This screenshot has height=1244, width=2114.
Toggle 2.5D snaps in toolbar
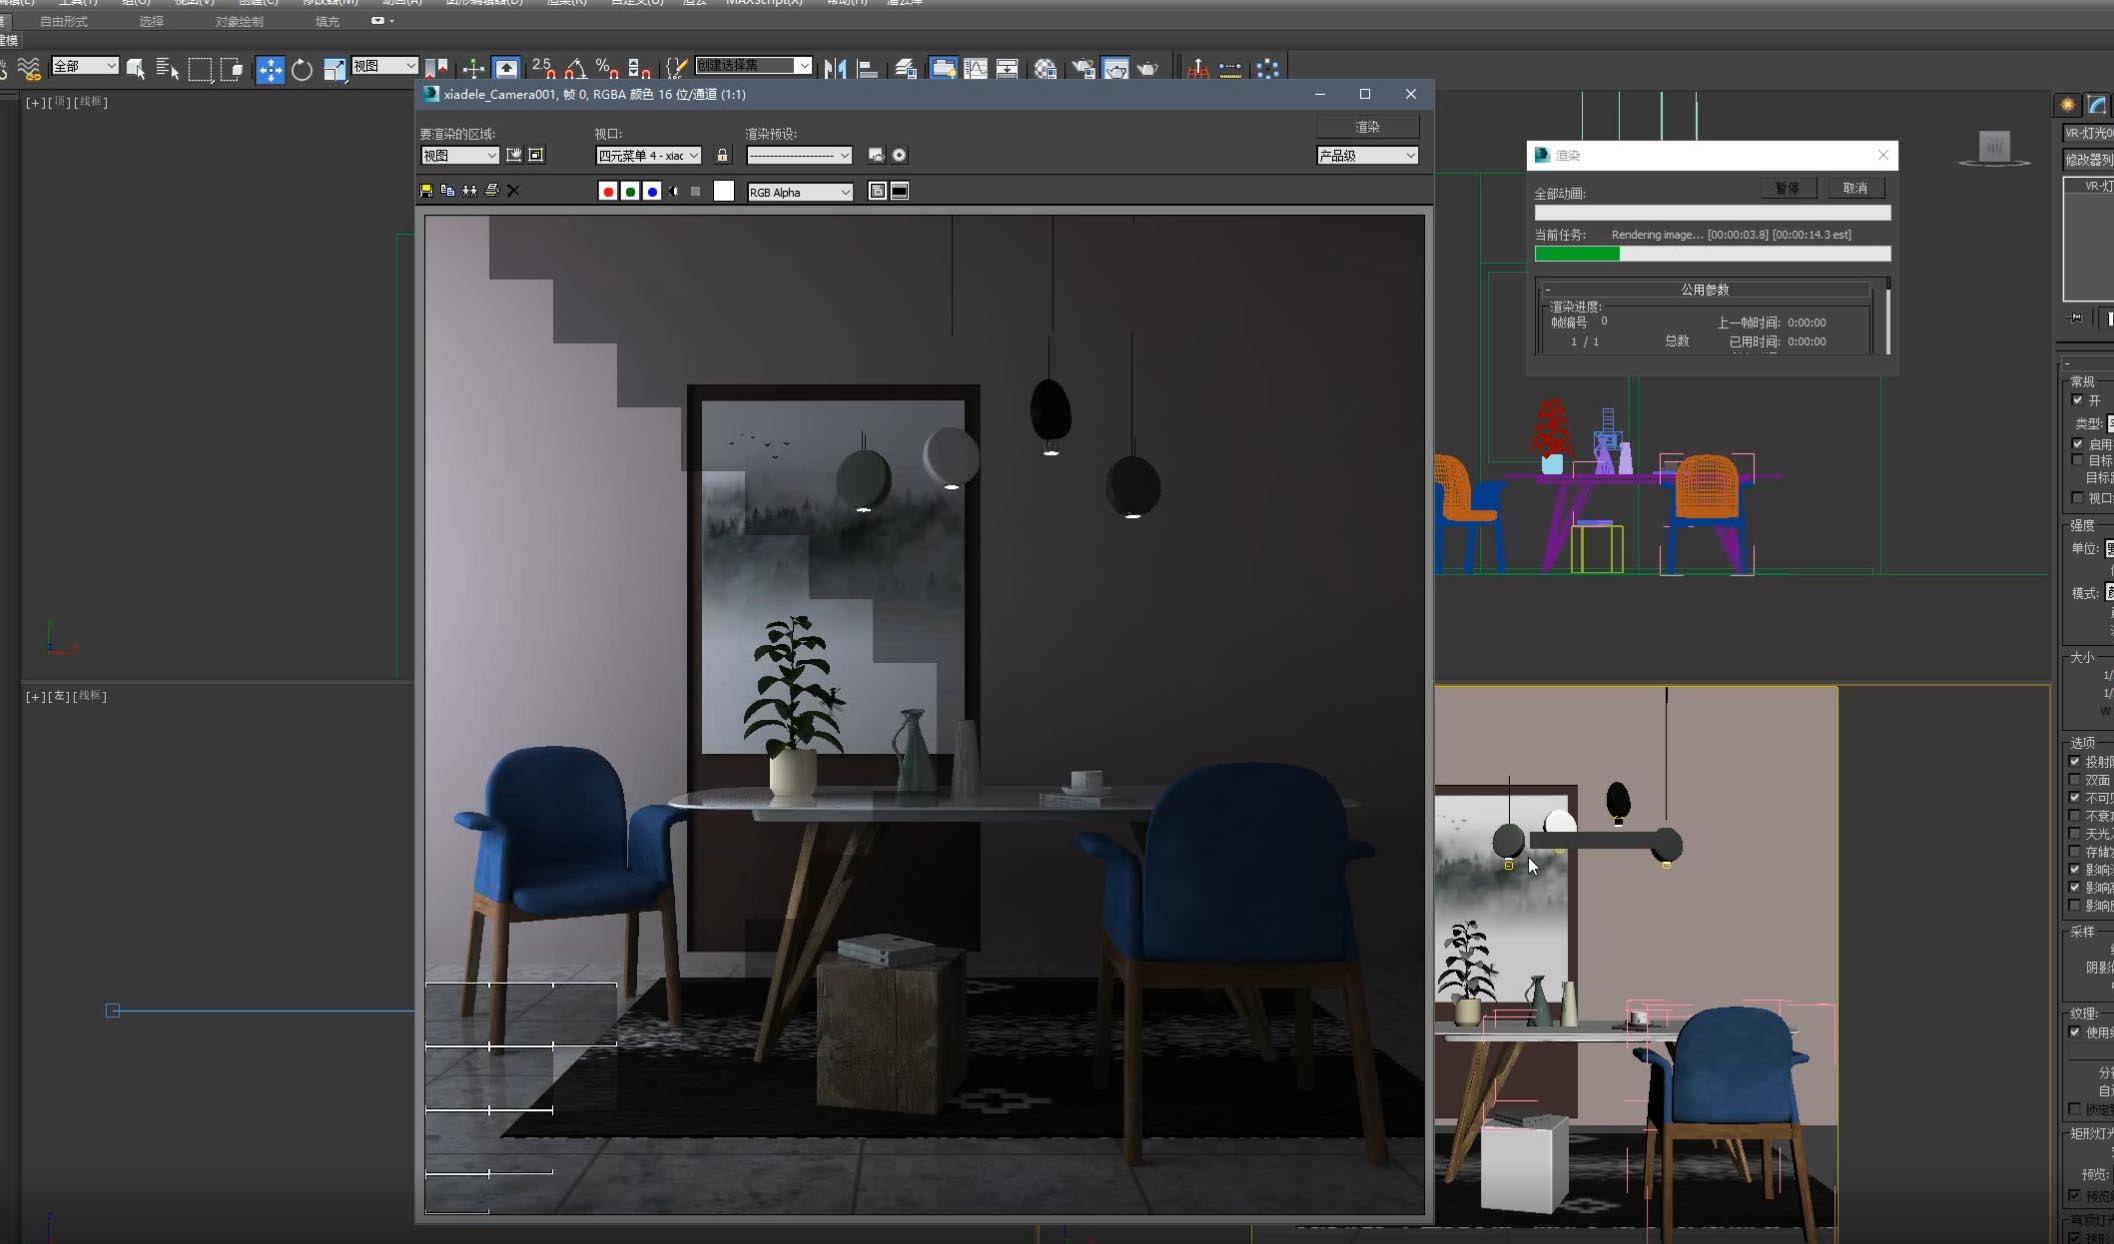(543, 68)
